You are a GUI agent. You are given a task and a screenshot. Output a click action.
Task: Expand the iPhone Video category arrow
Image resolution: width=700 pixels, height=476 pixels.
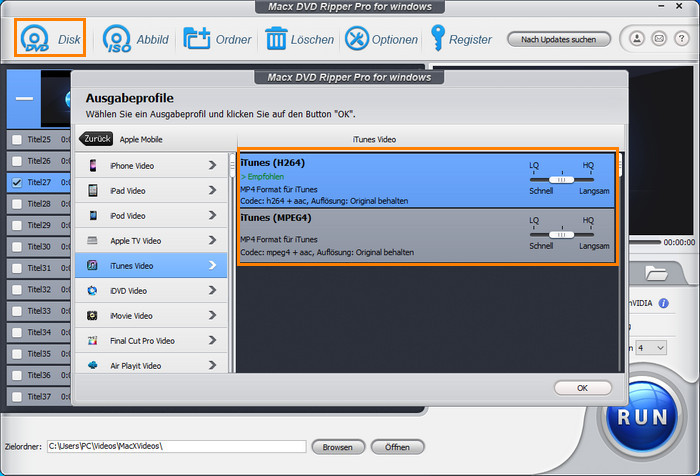212,165
